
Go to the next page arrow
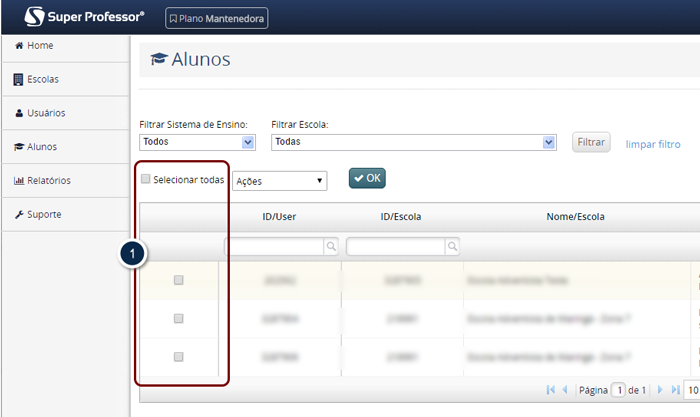point(658,389)
